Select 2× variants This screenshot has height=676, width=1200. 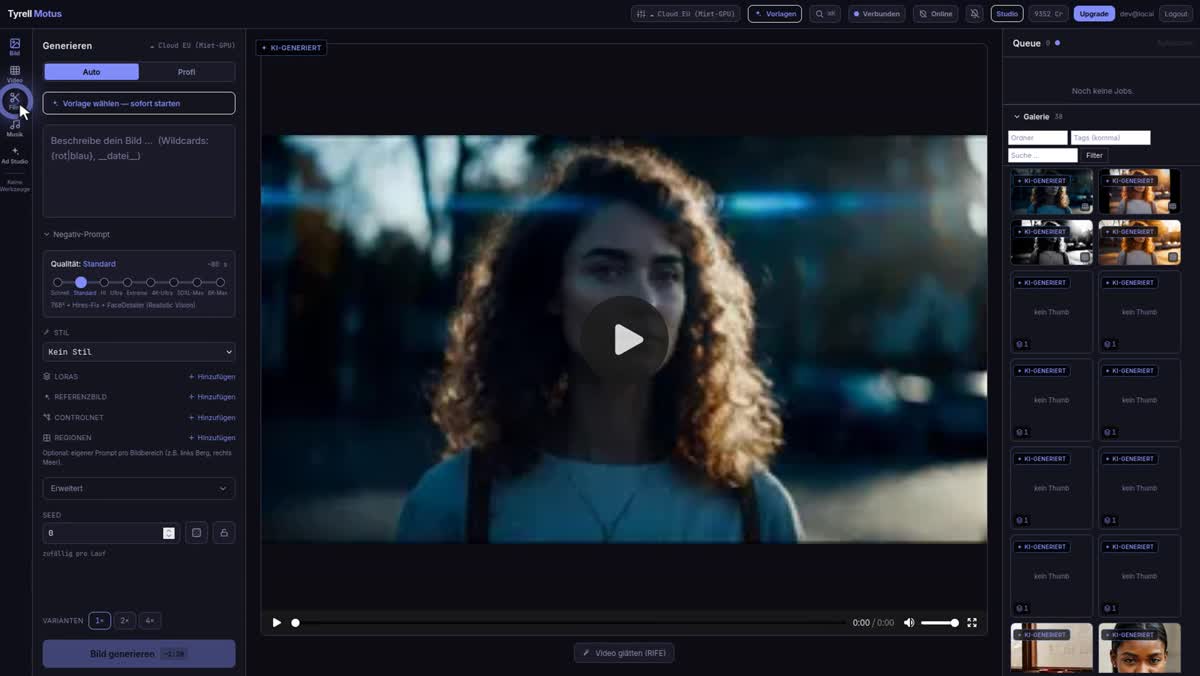click(x=125, y=621)
